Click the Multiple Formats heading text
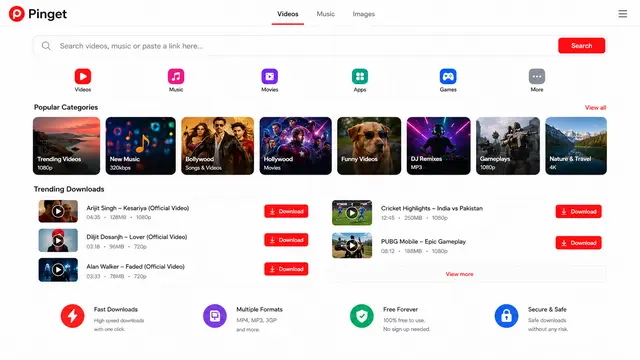The image size is (640, 360). click(260, 309)
